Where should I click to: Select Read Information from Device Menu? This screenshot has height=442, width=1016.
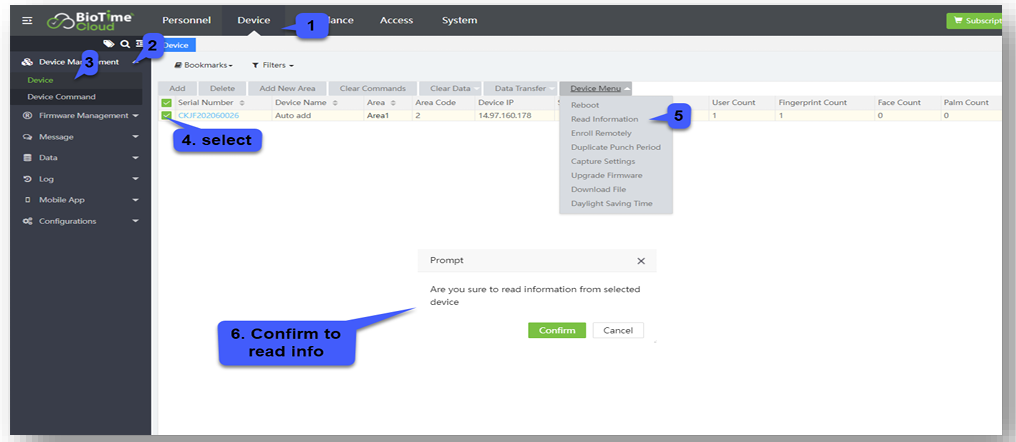coord(604,119)
